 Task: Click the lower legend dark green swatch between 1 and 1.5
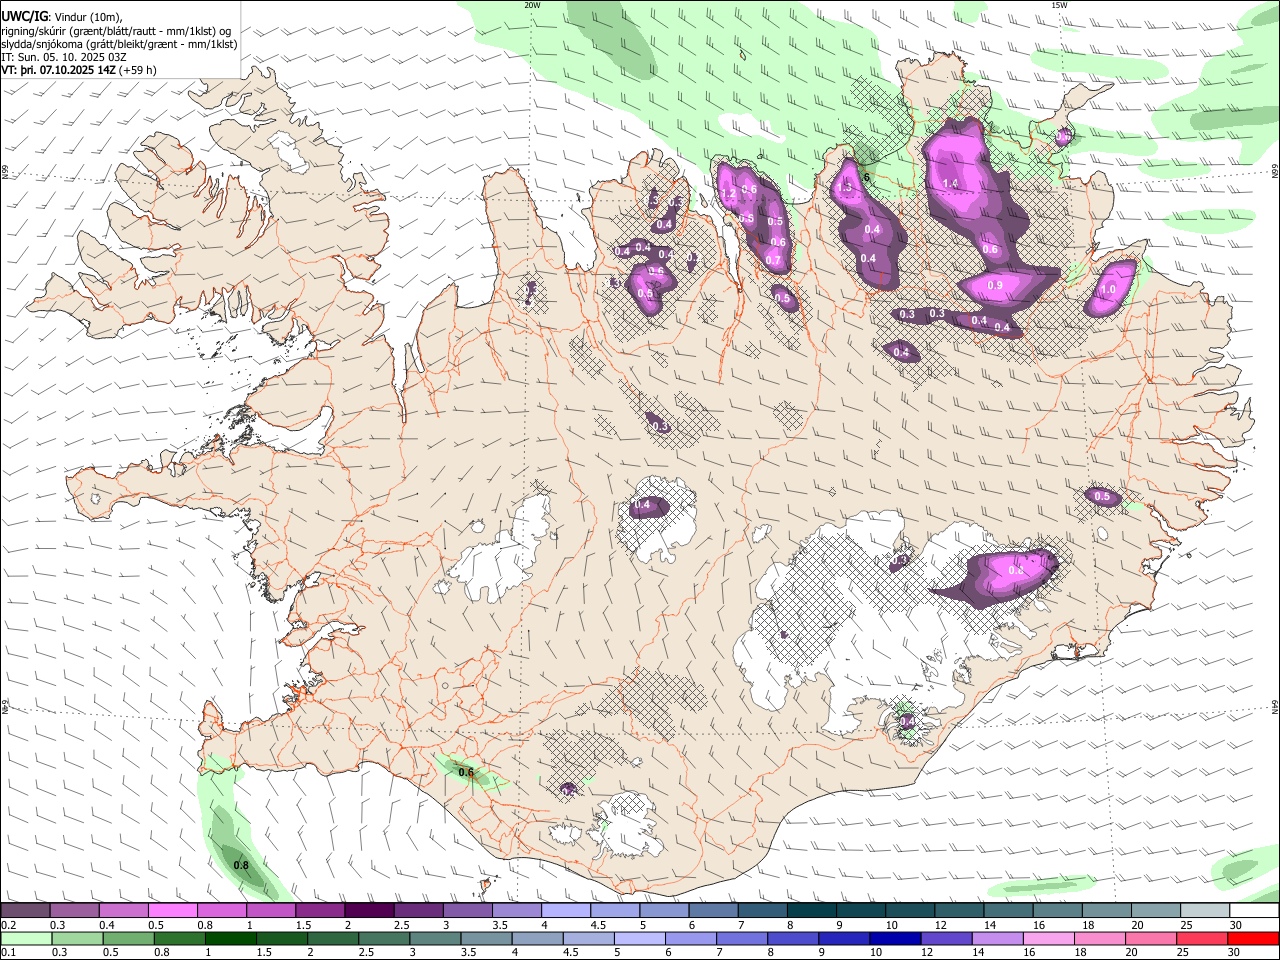click(230, 938)
